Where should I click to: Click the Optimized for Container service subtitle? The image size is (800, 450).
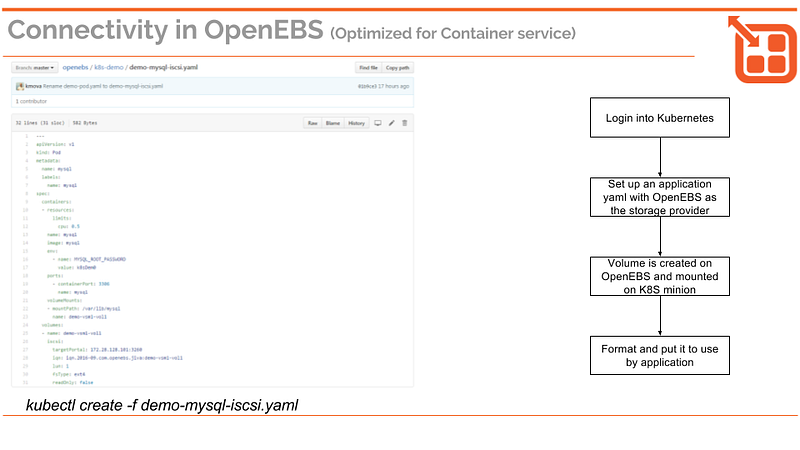click(x=453, y=33)
